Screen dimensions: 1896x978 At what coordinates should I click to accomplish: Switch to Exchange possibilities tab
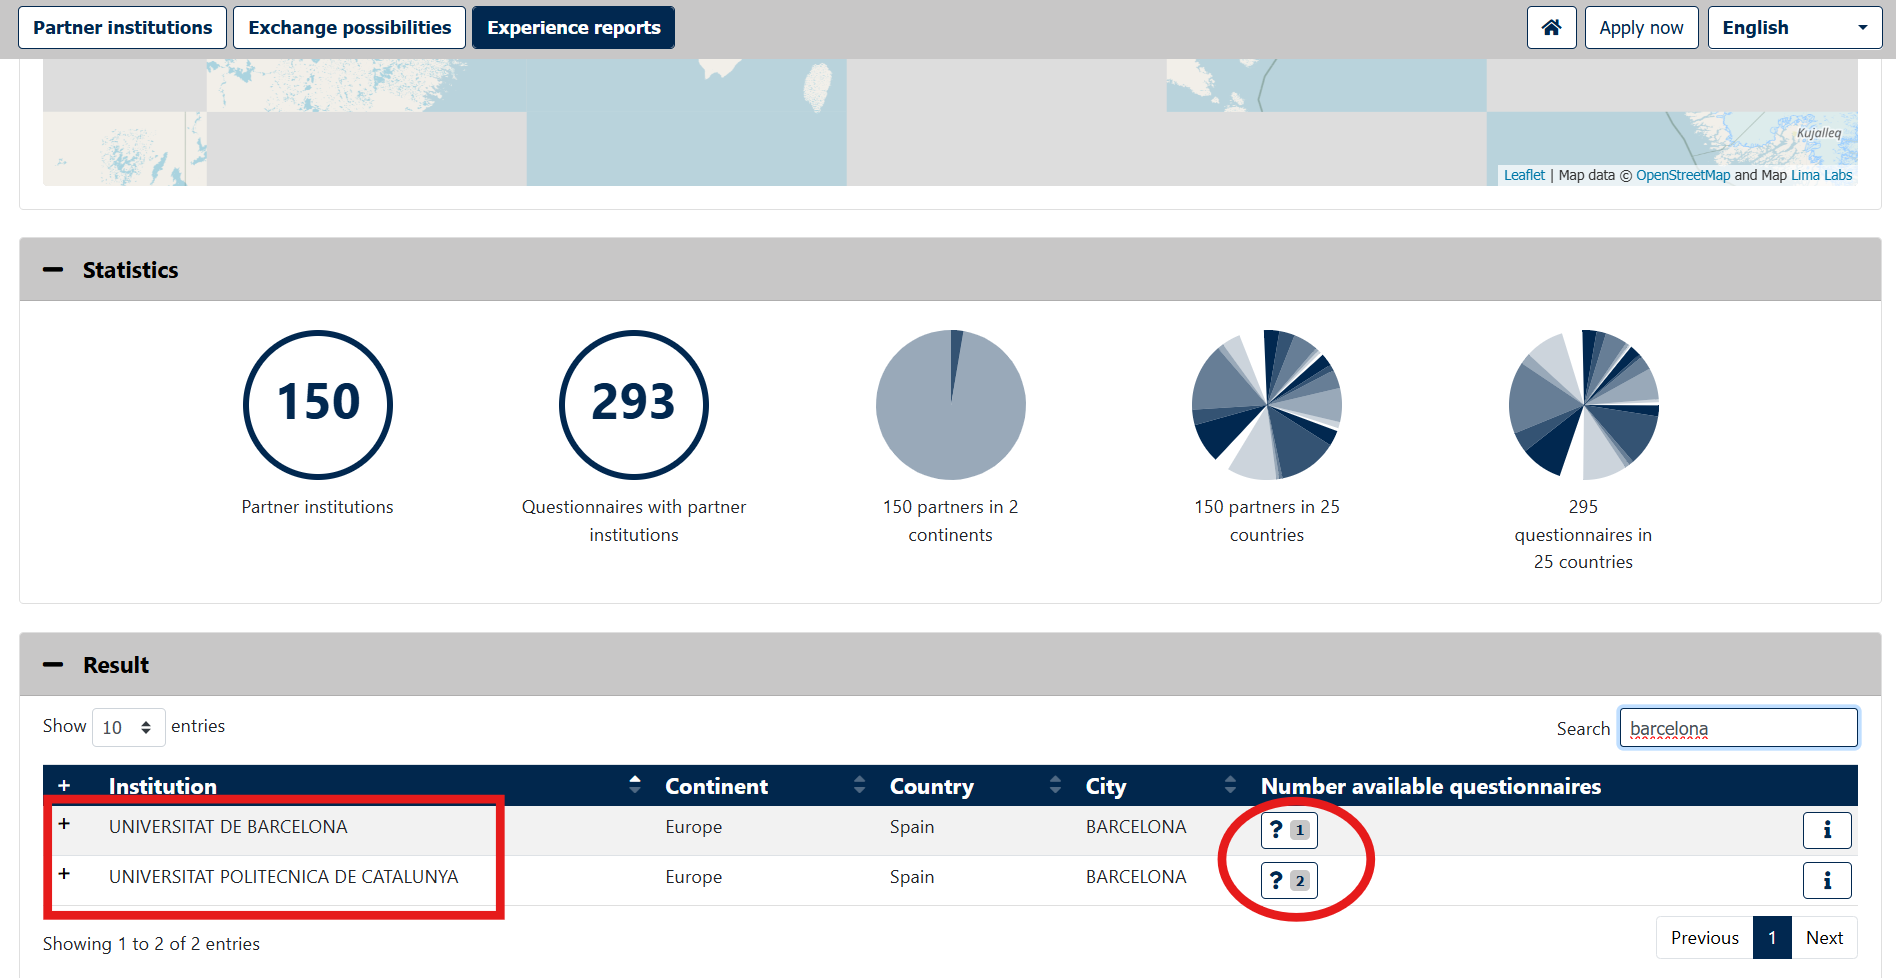[x=349, y=27]
